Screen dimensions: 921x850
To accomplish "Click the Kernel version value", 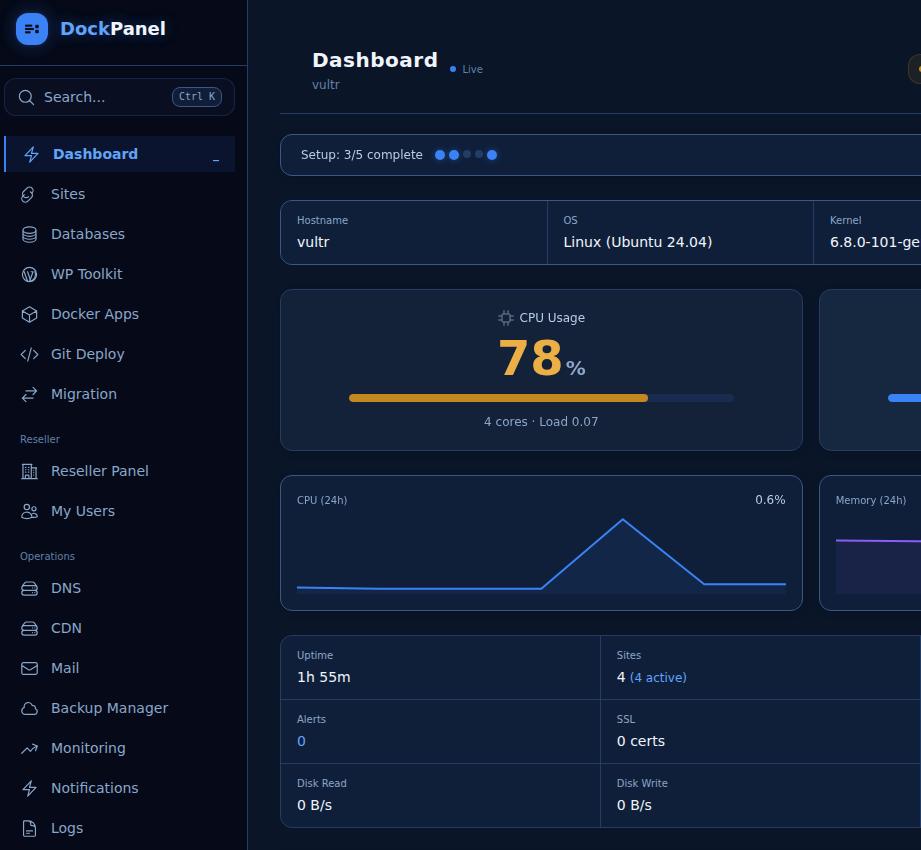I will click(x=875, y=242).
